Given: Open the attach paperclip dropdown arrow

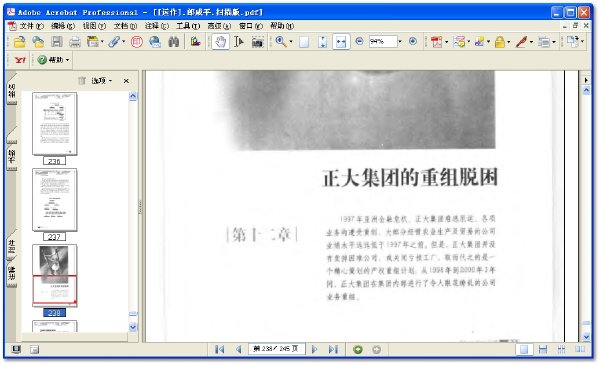Looking at the screenshot, I should point(124,42).
